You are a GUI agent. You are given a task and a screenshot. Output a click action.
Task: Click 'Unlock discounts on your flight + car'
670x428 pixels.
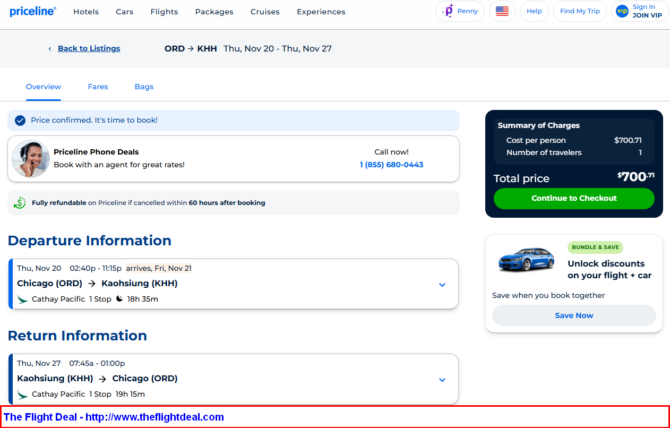click(609, 270)
